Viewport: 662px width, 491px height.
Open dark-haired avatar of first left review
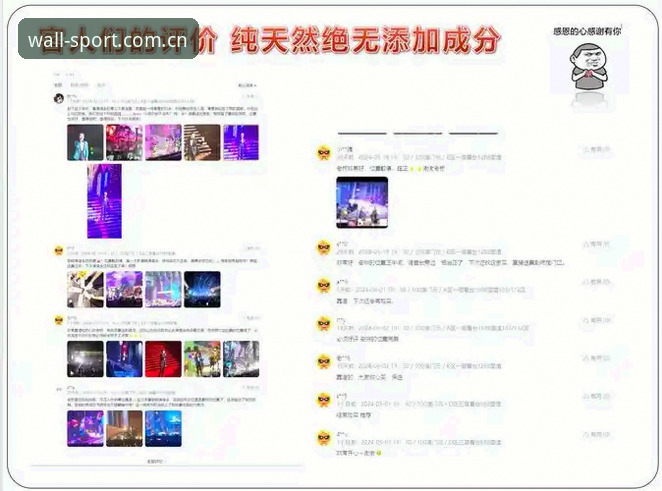[x=59, y=98]
